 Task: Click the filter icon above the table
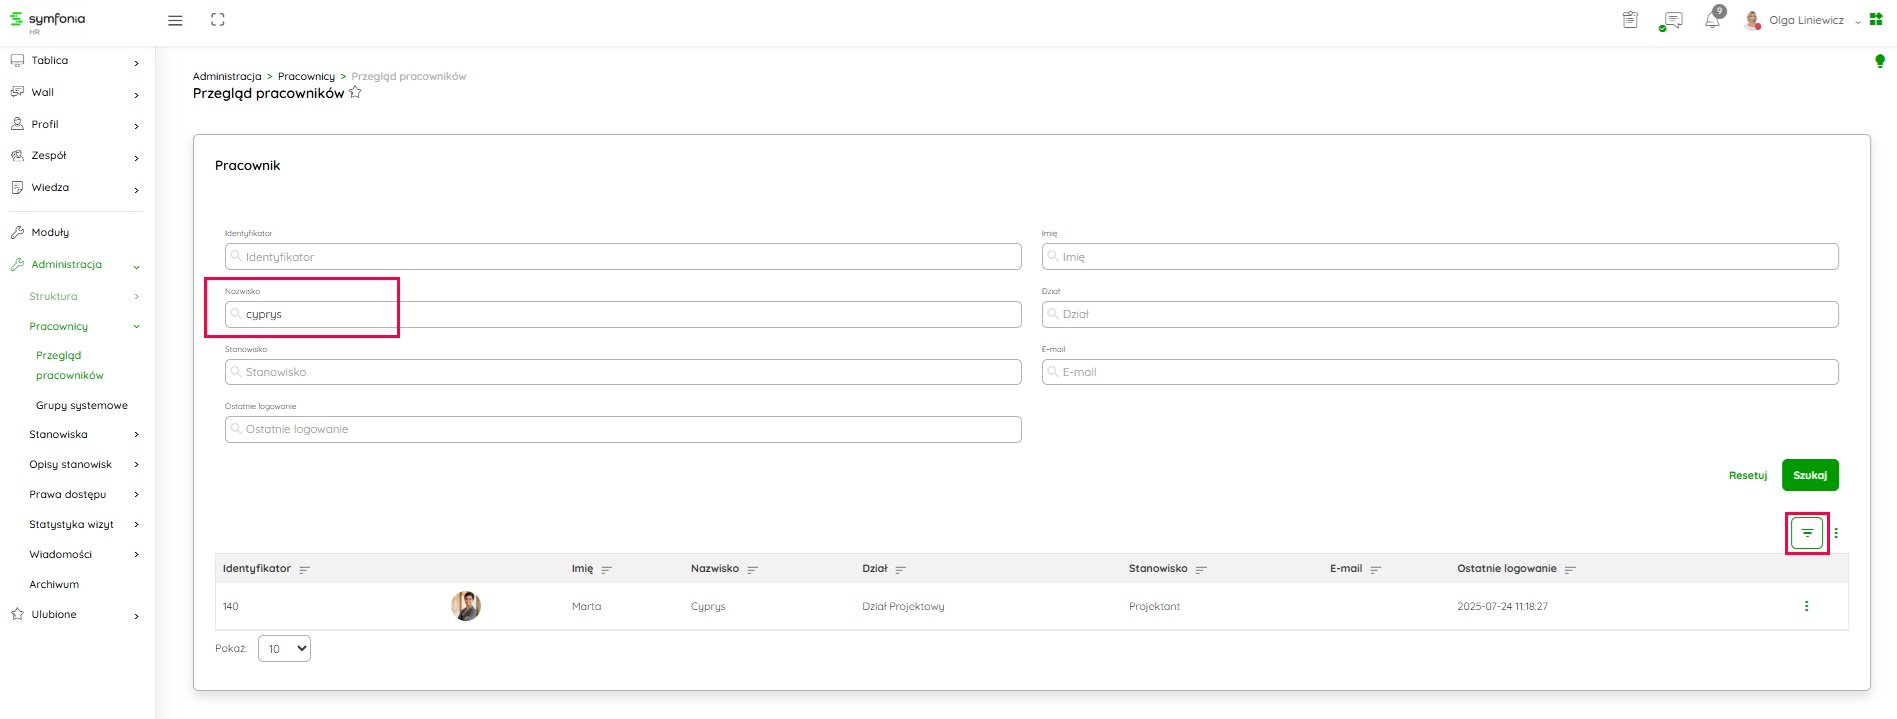1807,533
